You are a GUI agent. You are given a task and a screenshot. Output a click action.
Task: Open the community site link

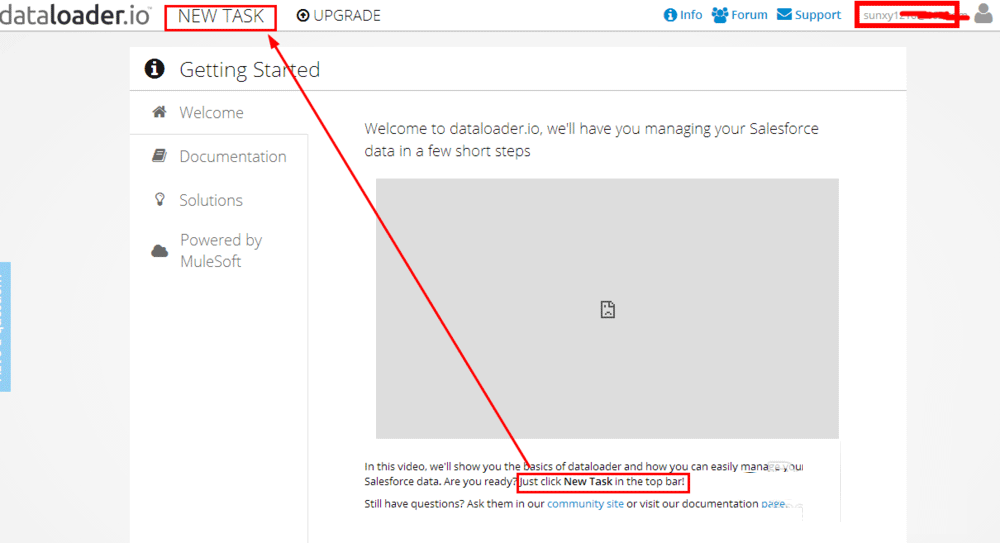point(585,503)
